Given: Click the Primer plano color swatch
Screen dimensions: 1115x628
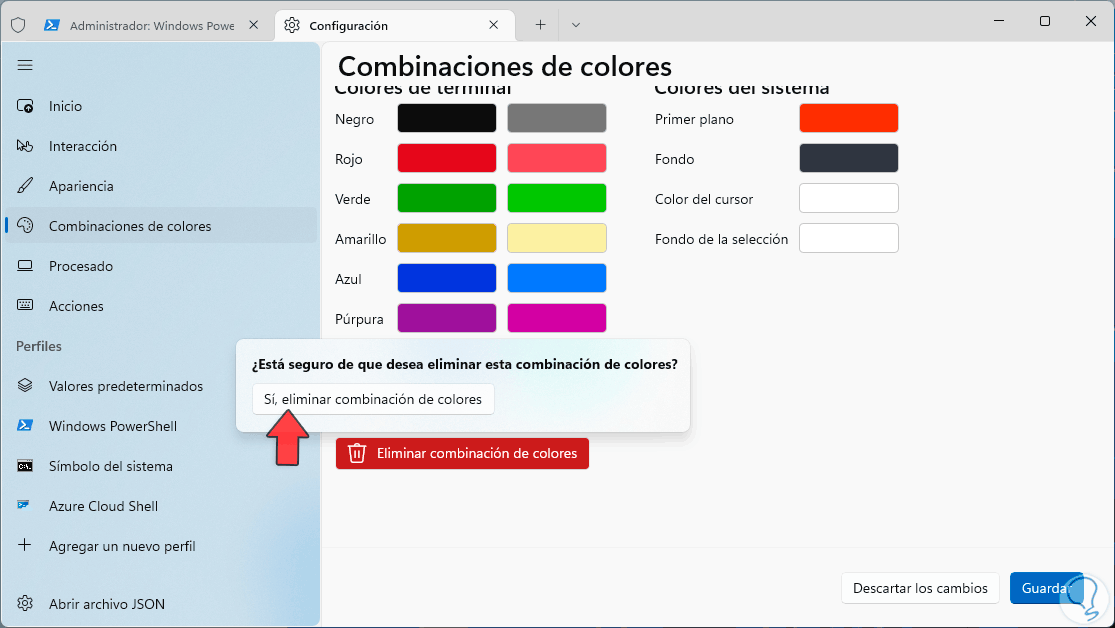Looking at the screenshot, I should pos(848,118).
